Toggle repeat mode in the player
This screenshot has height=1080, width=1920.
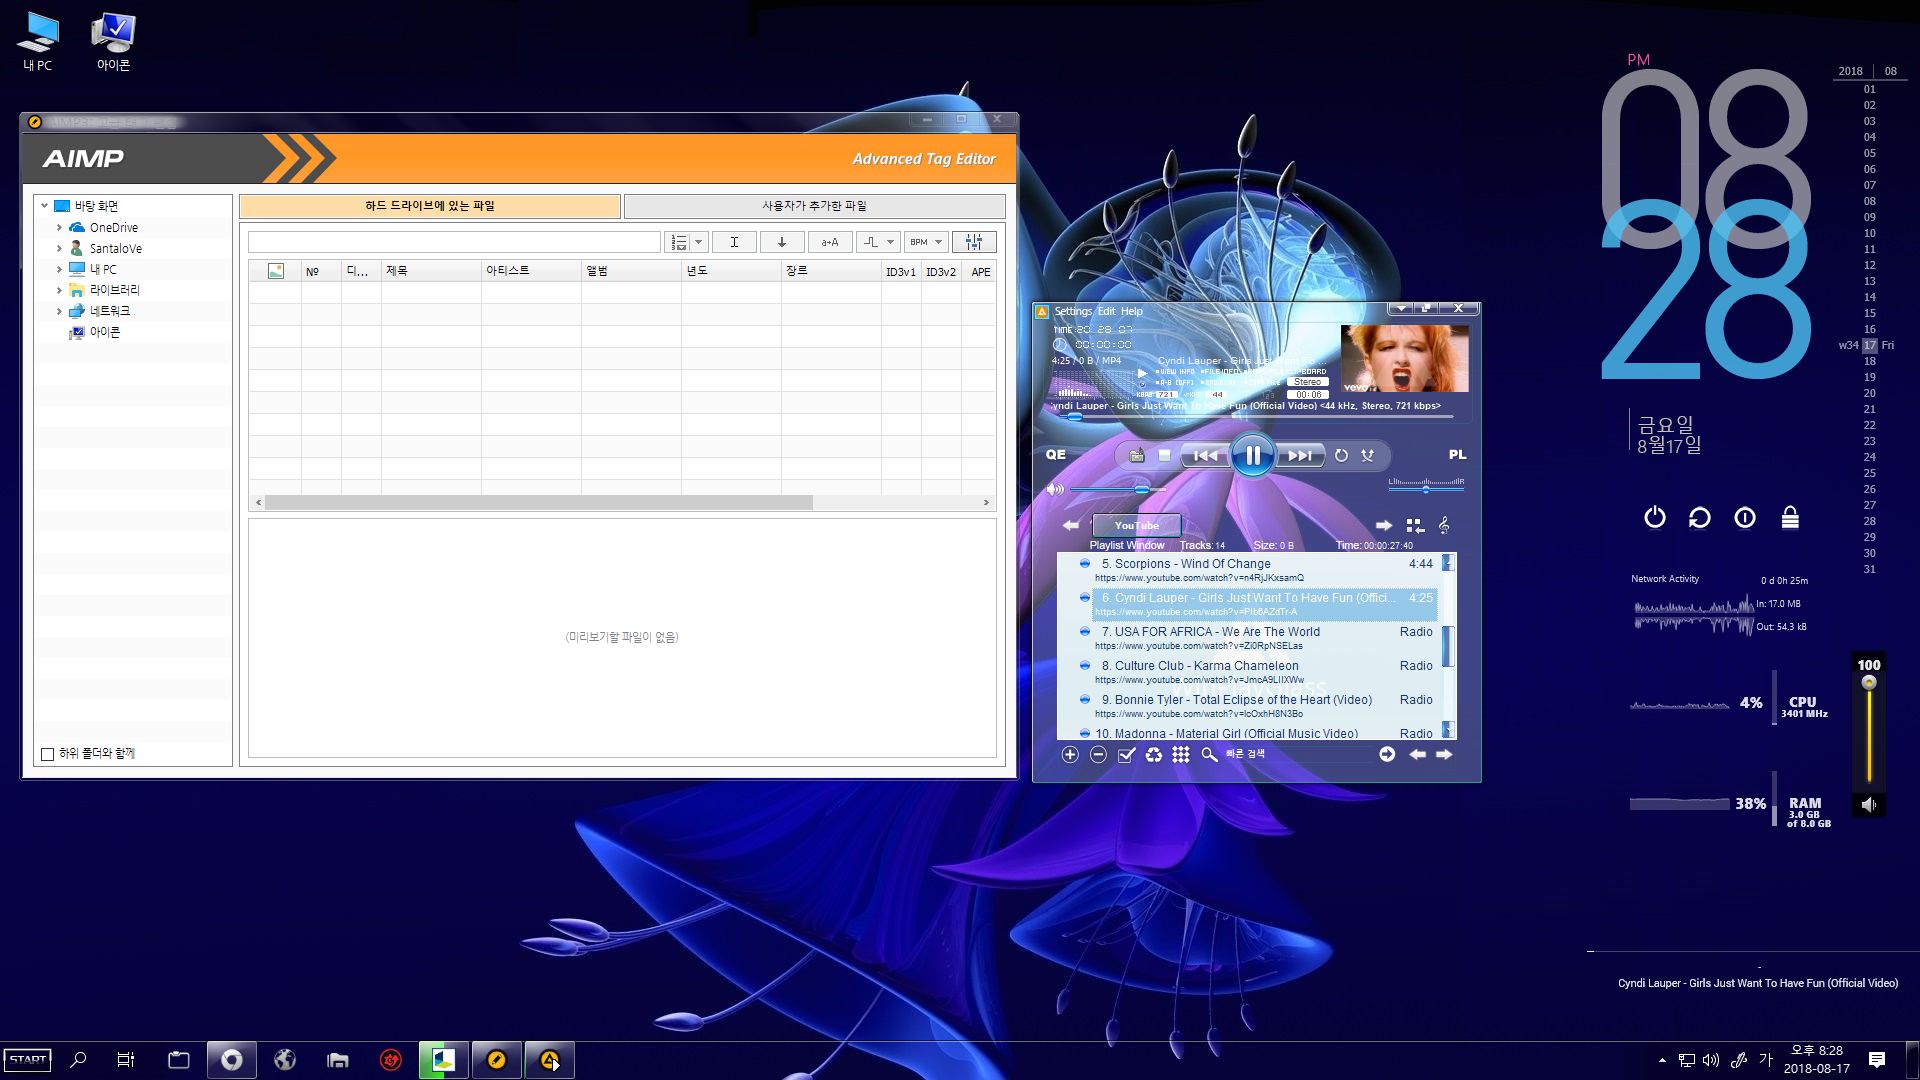point(1341,456)
